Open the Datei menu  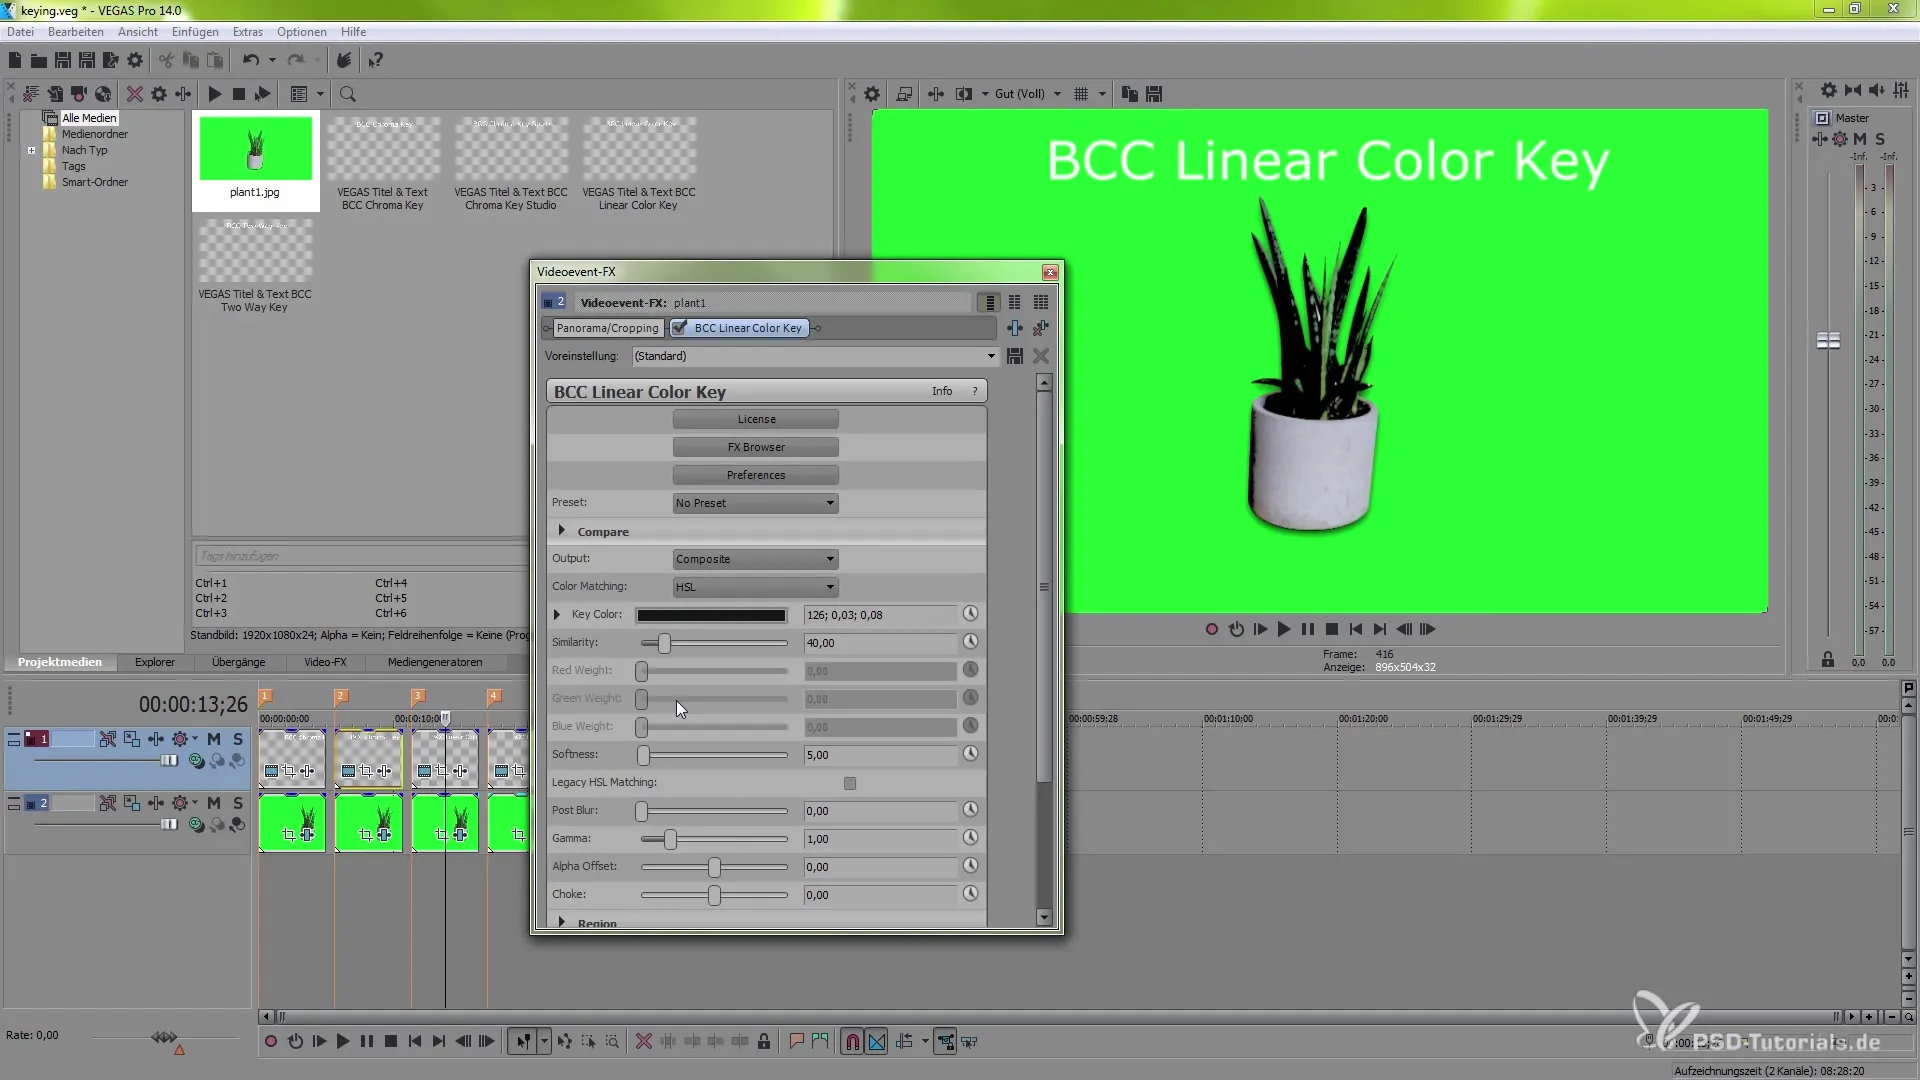click(x=20, y=32)
